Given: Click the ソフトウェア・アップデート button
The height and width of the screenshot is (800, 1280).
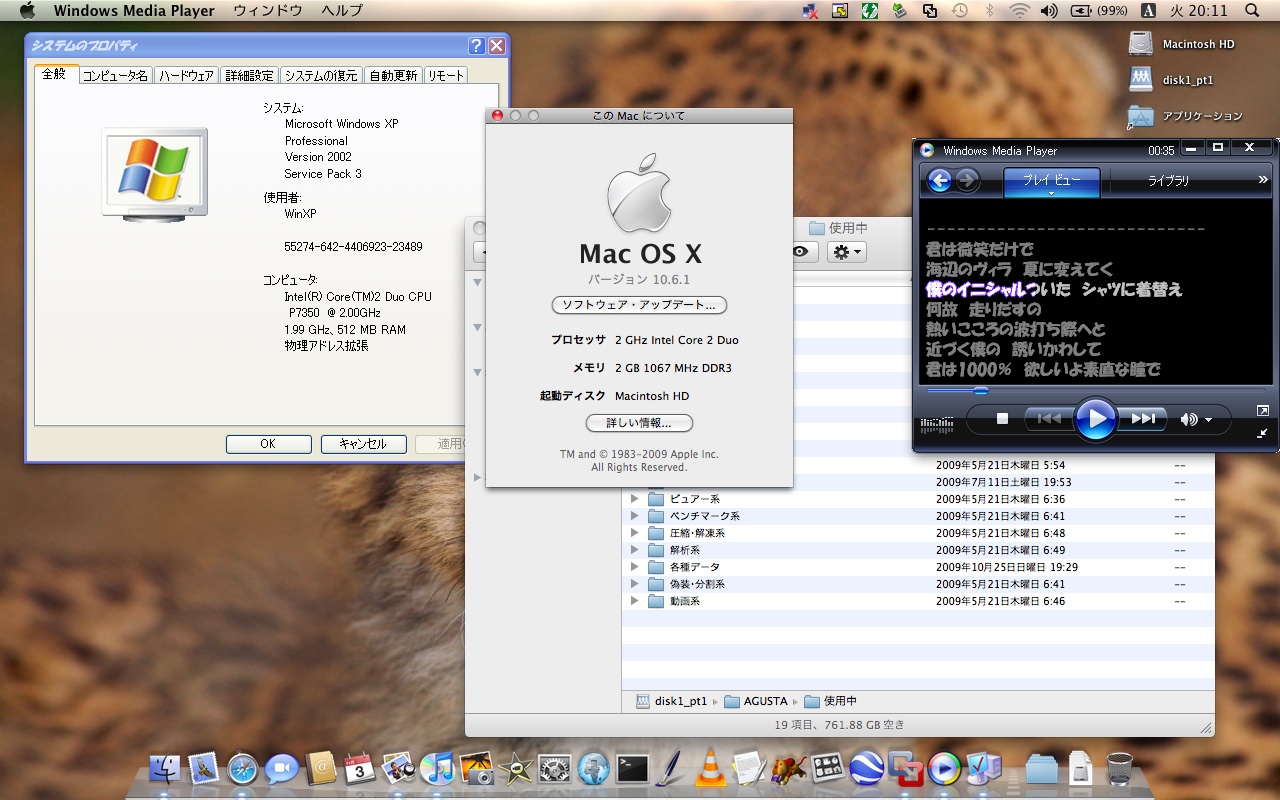Looking at the screenshot, I should (639, 305).
